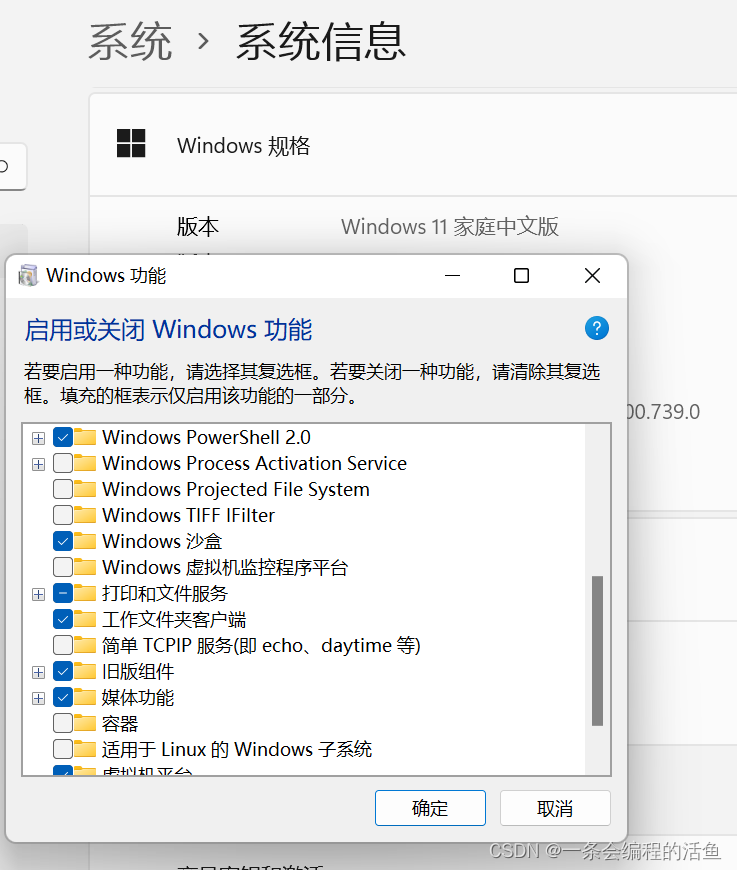
Task: Click folder icon of Windows 虚拟机监控程序平台
Action: pos(85,567)
